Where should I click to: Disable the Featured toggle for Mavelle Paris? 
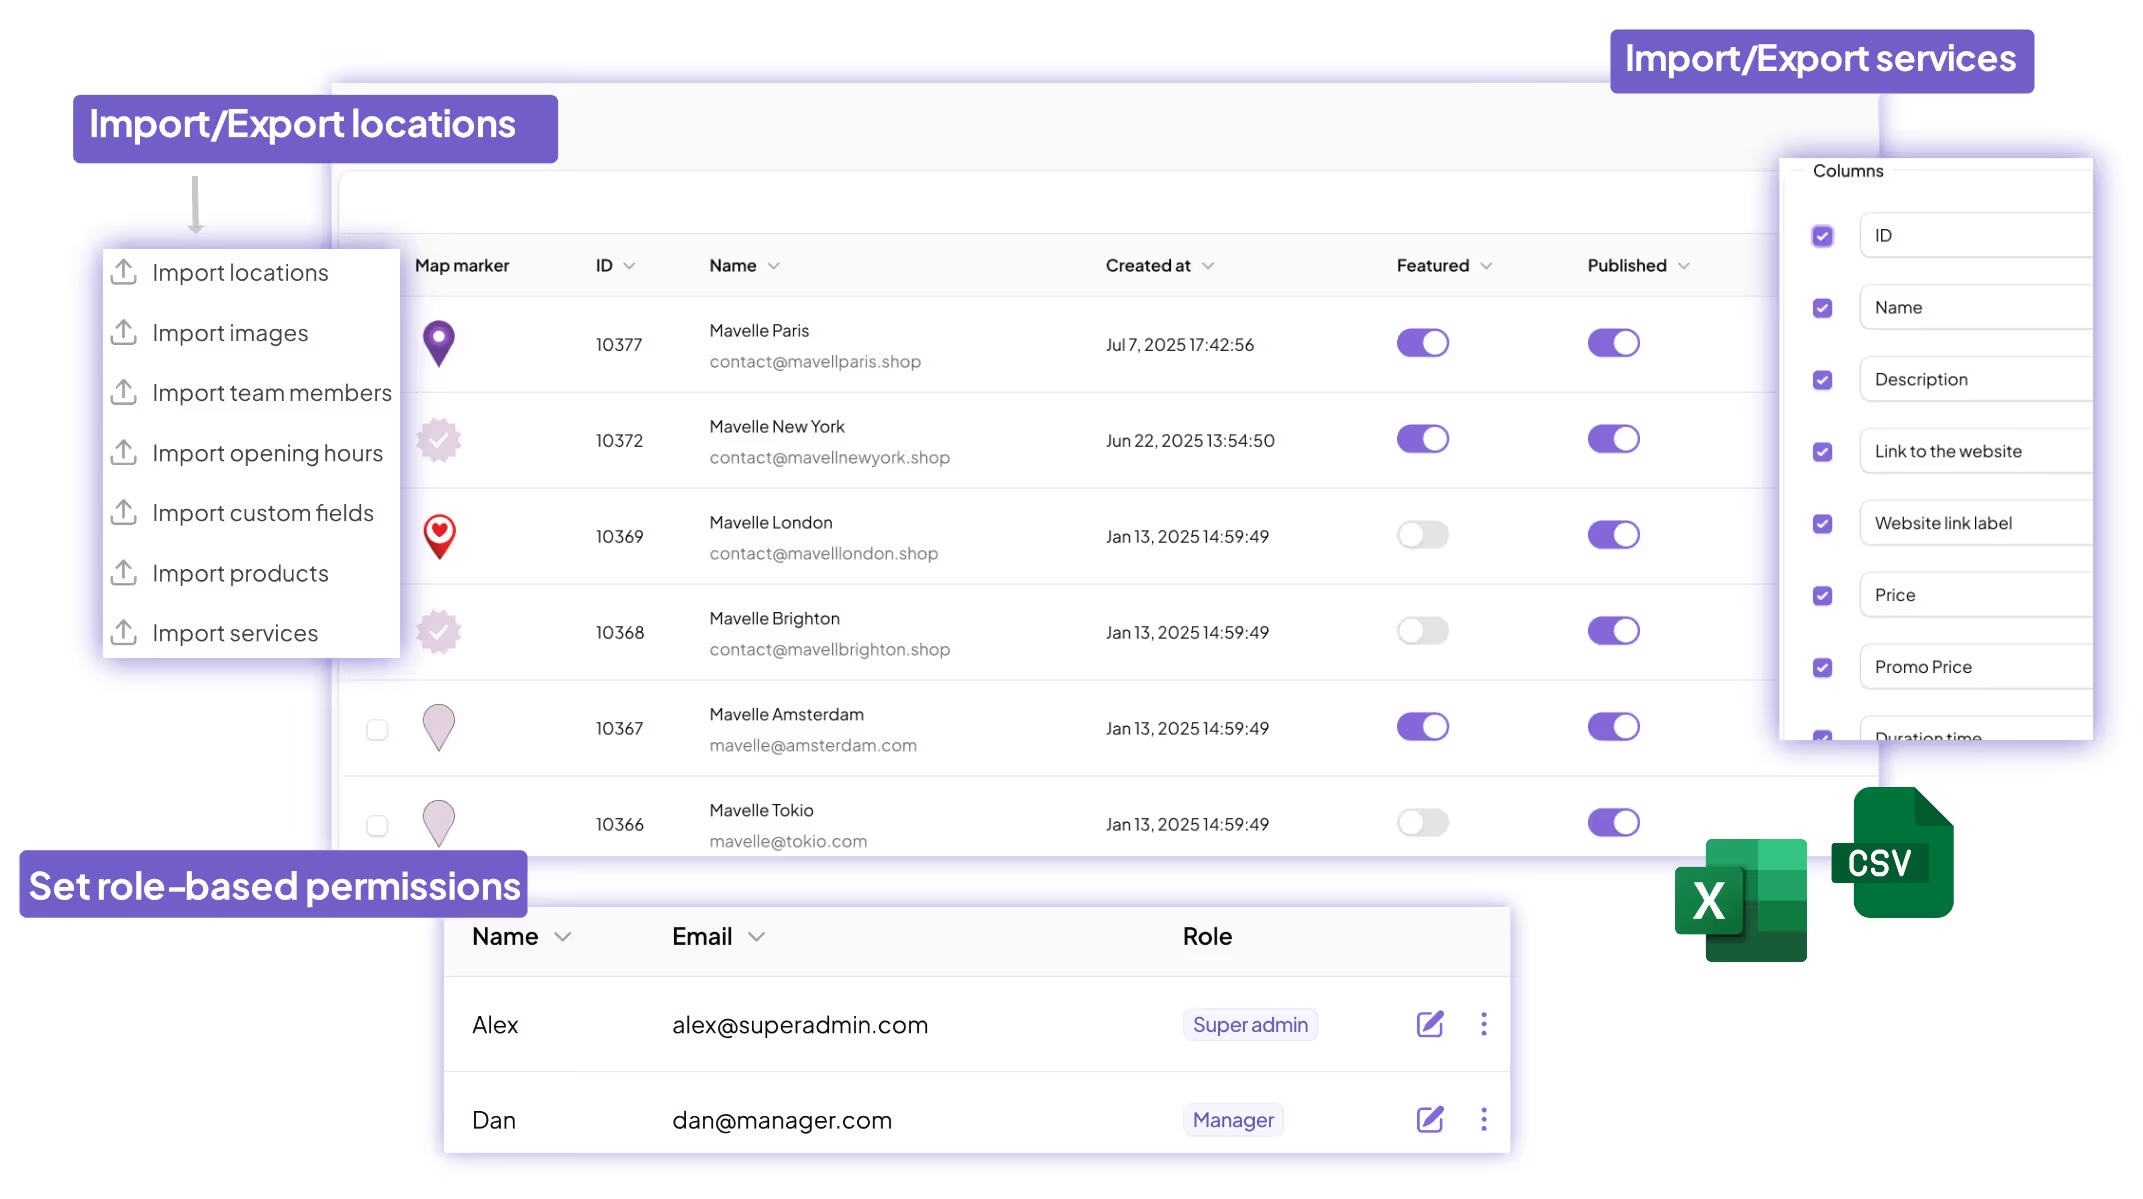1422,342
